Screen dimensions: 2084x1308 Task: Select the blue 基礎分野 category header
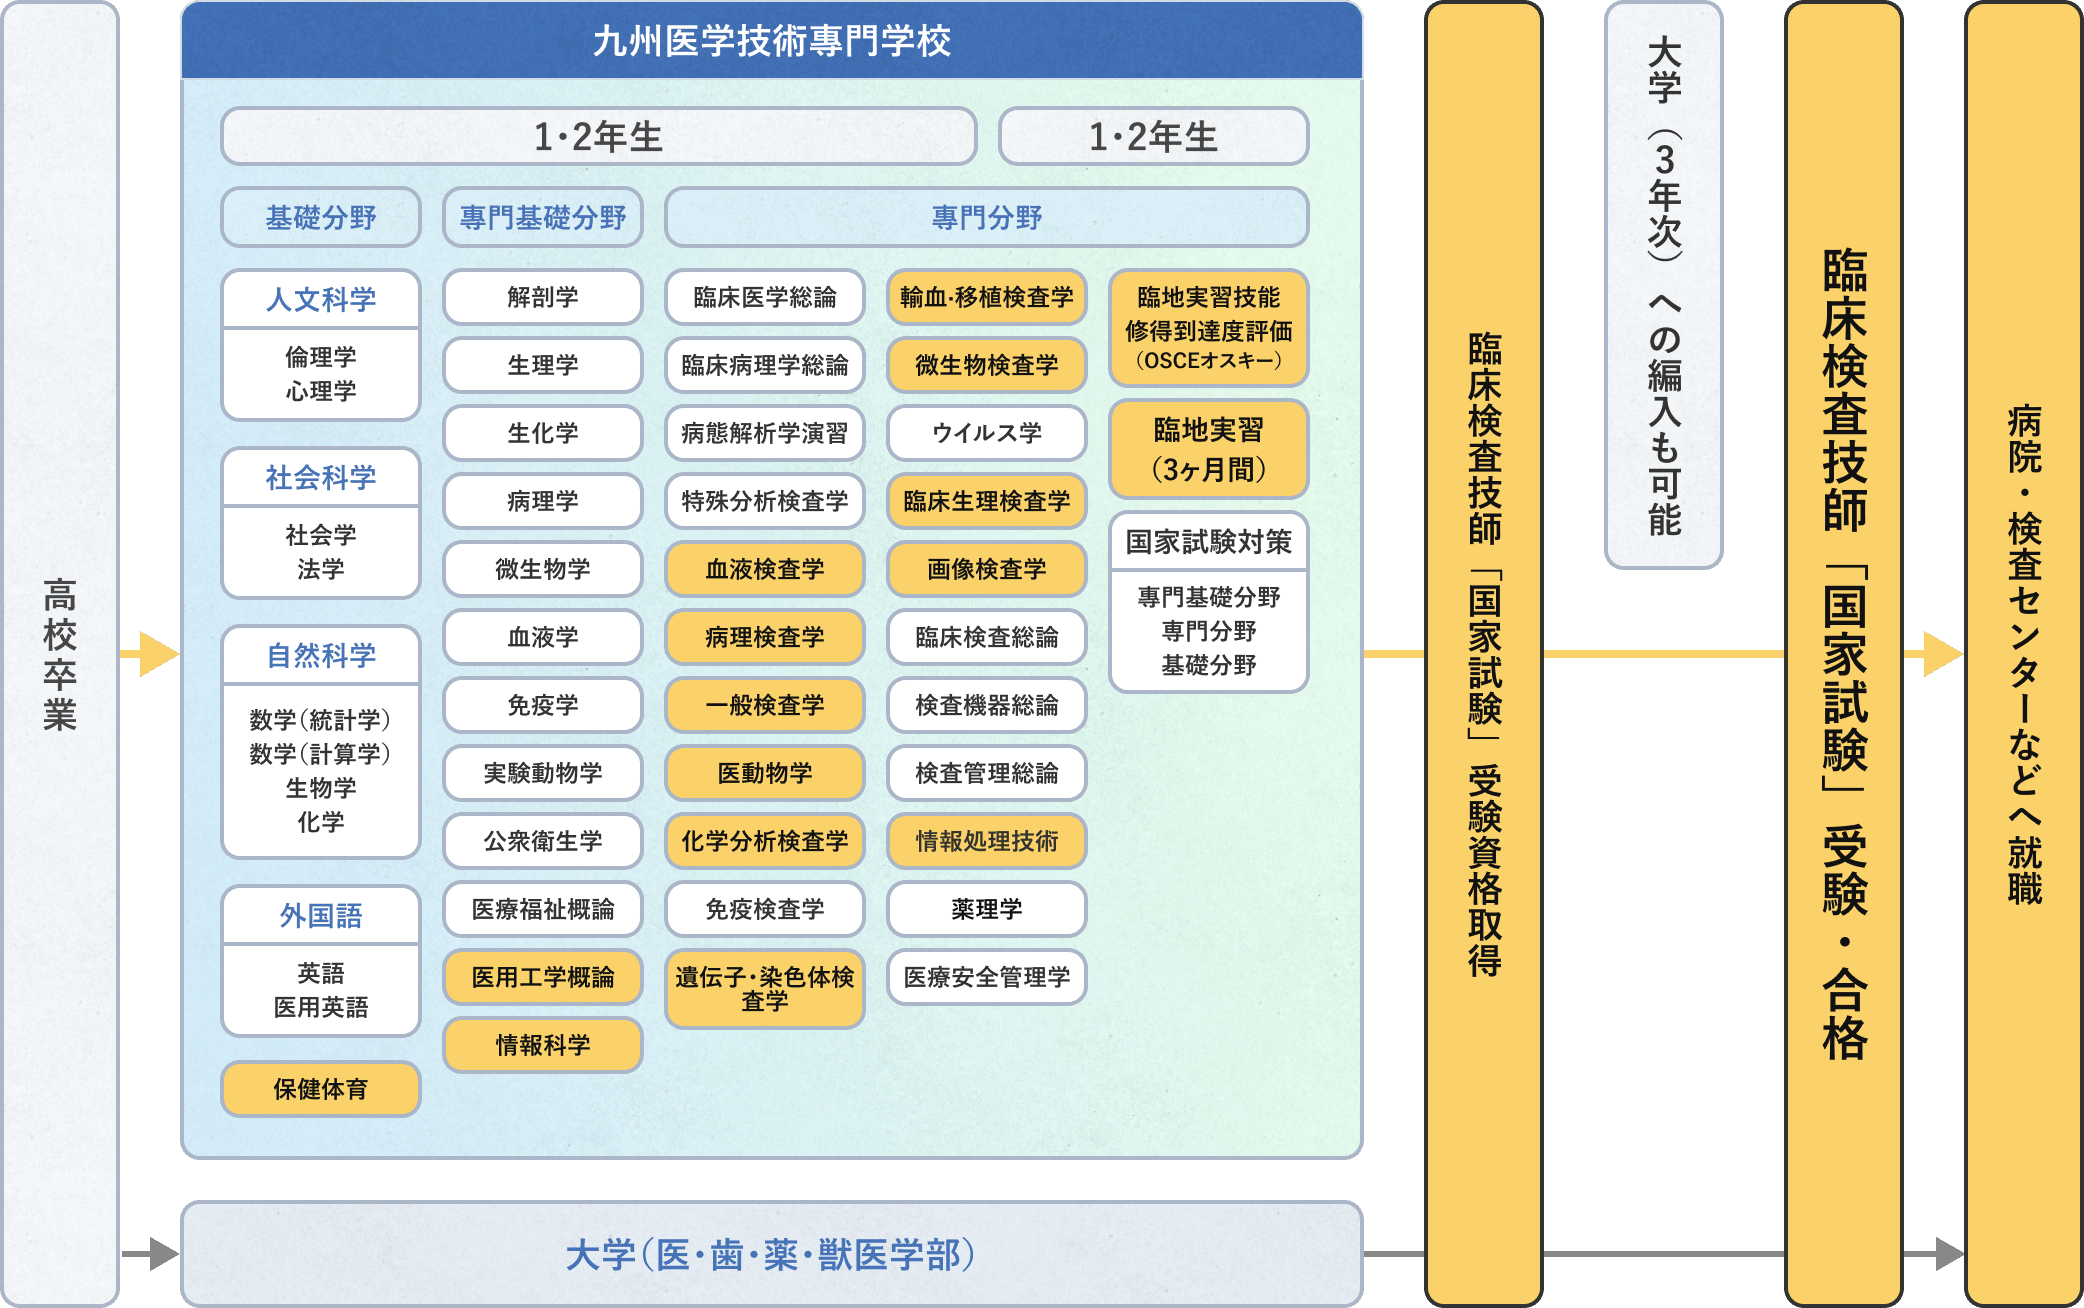click(x=321, y=217)
